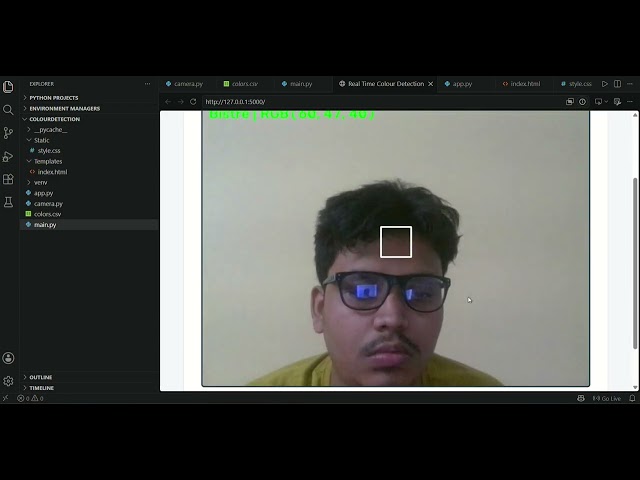This screenshot has height=480, width=640.
Task: Click the Copilot status bar icon
Action: pyautogui.click(x=581, y=398)
